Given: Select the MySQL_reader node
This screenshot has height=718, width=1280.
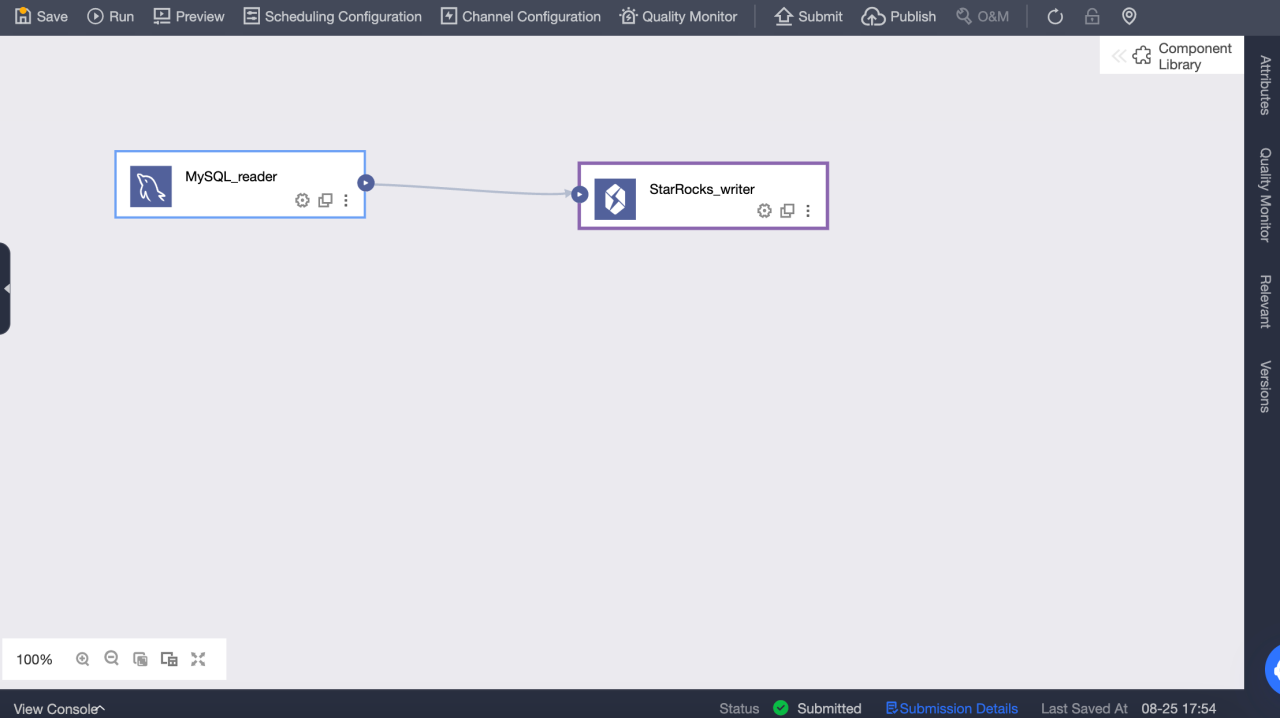Looking at the screenshot, I should [231, 177].
